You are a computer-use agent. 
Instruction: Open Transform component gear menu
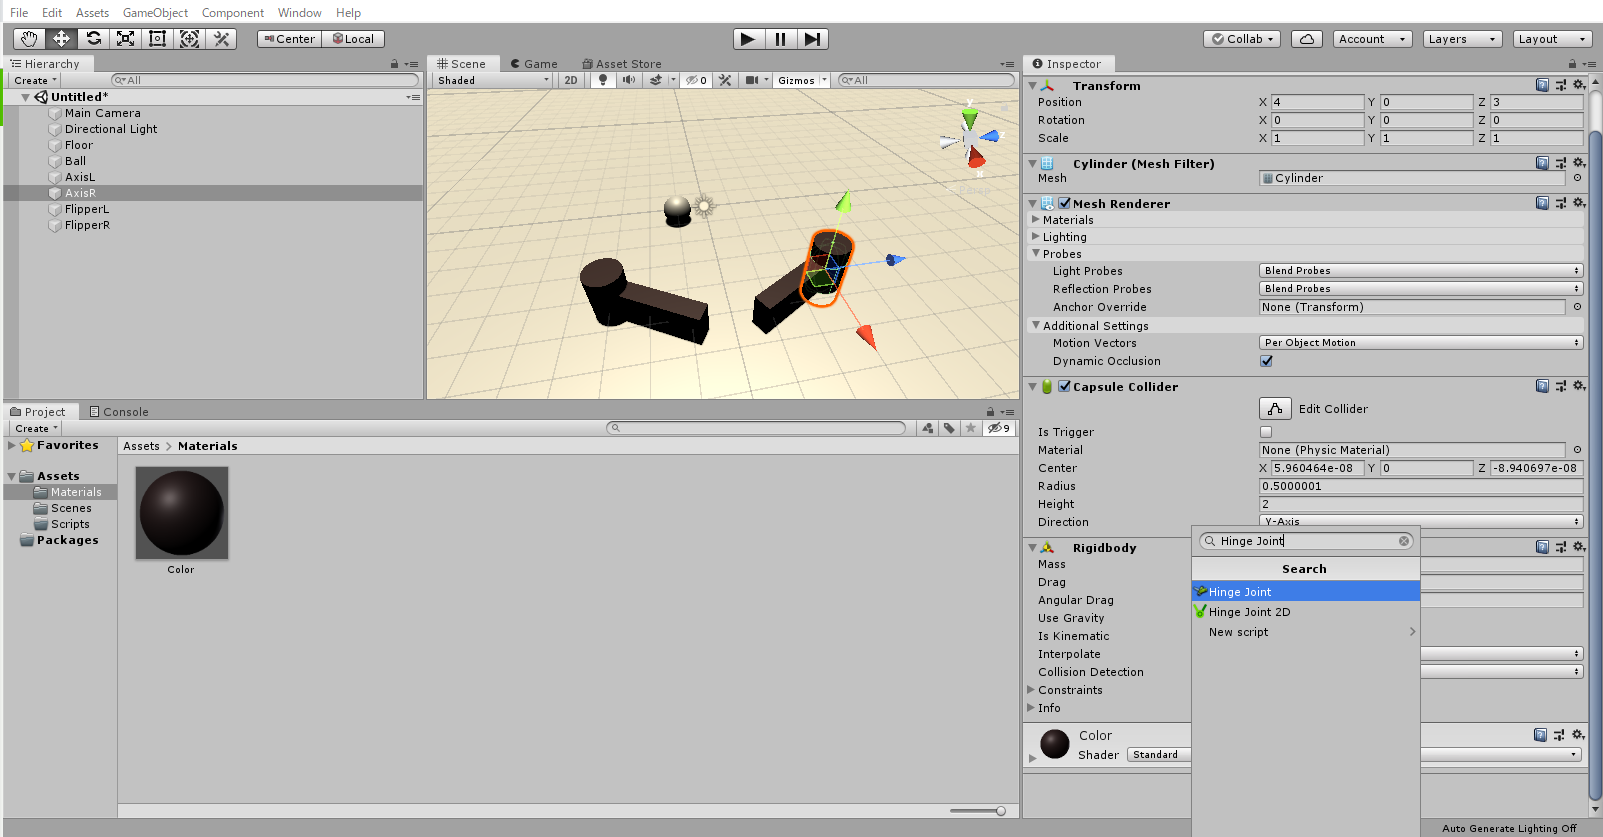point(1579,85)
